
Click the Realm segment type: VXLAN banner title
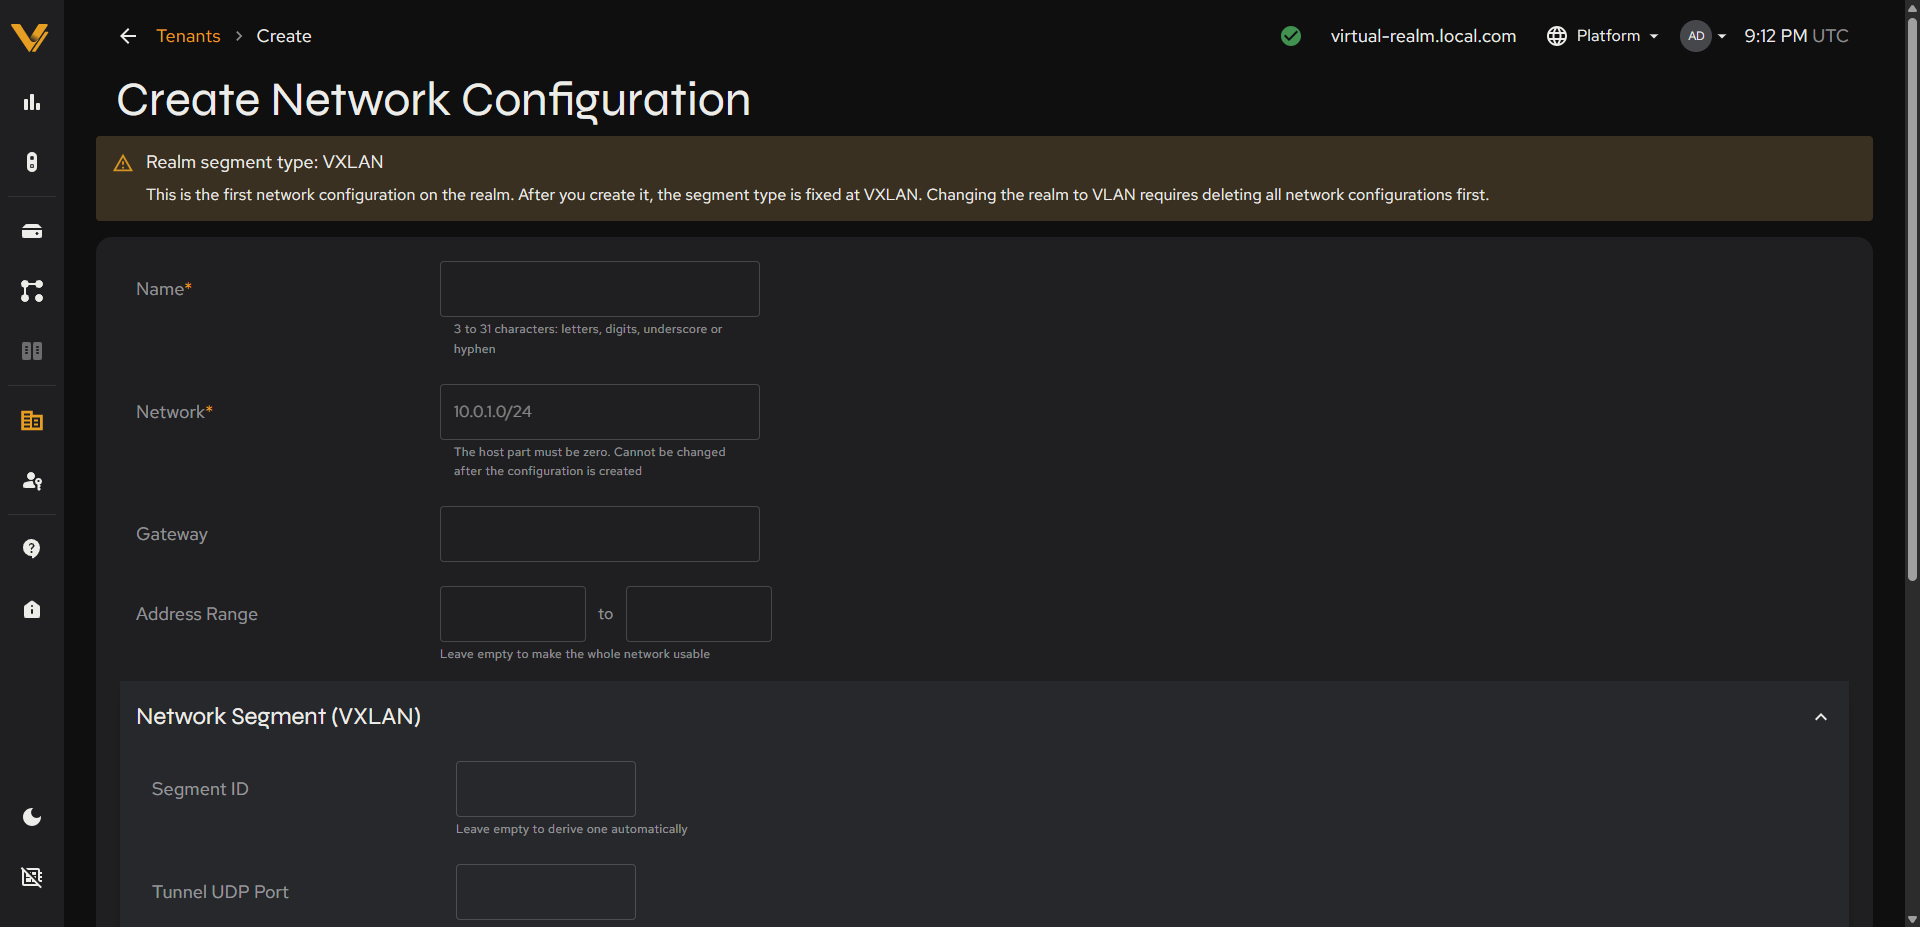[x=264, y=162]
